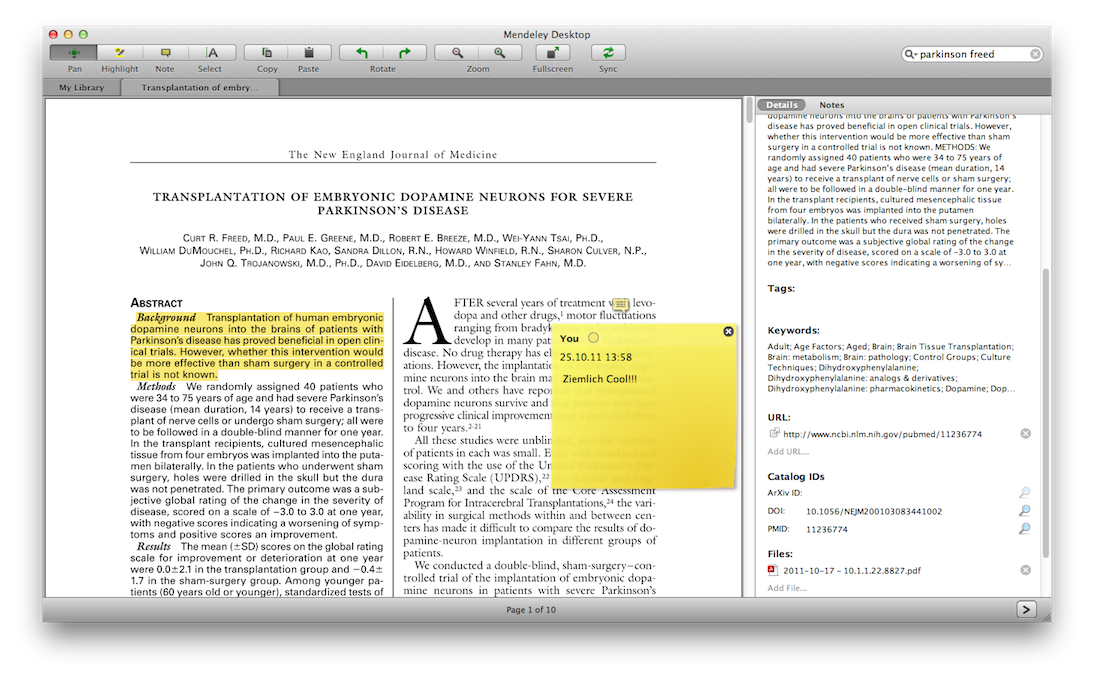
Task: Choose the Note tool
Action: click(x=165, y=52)
